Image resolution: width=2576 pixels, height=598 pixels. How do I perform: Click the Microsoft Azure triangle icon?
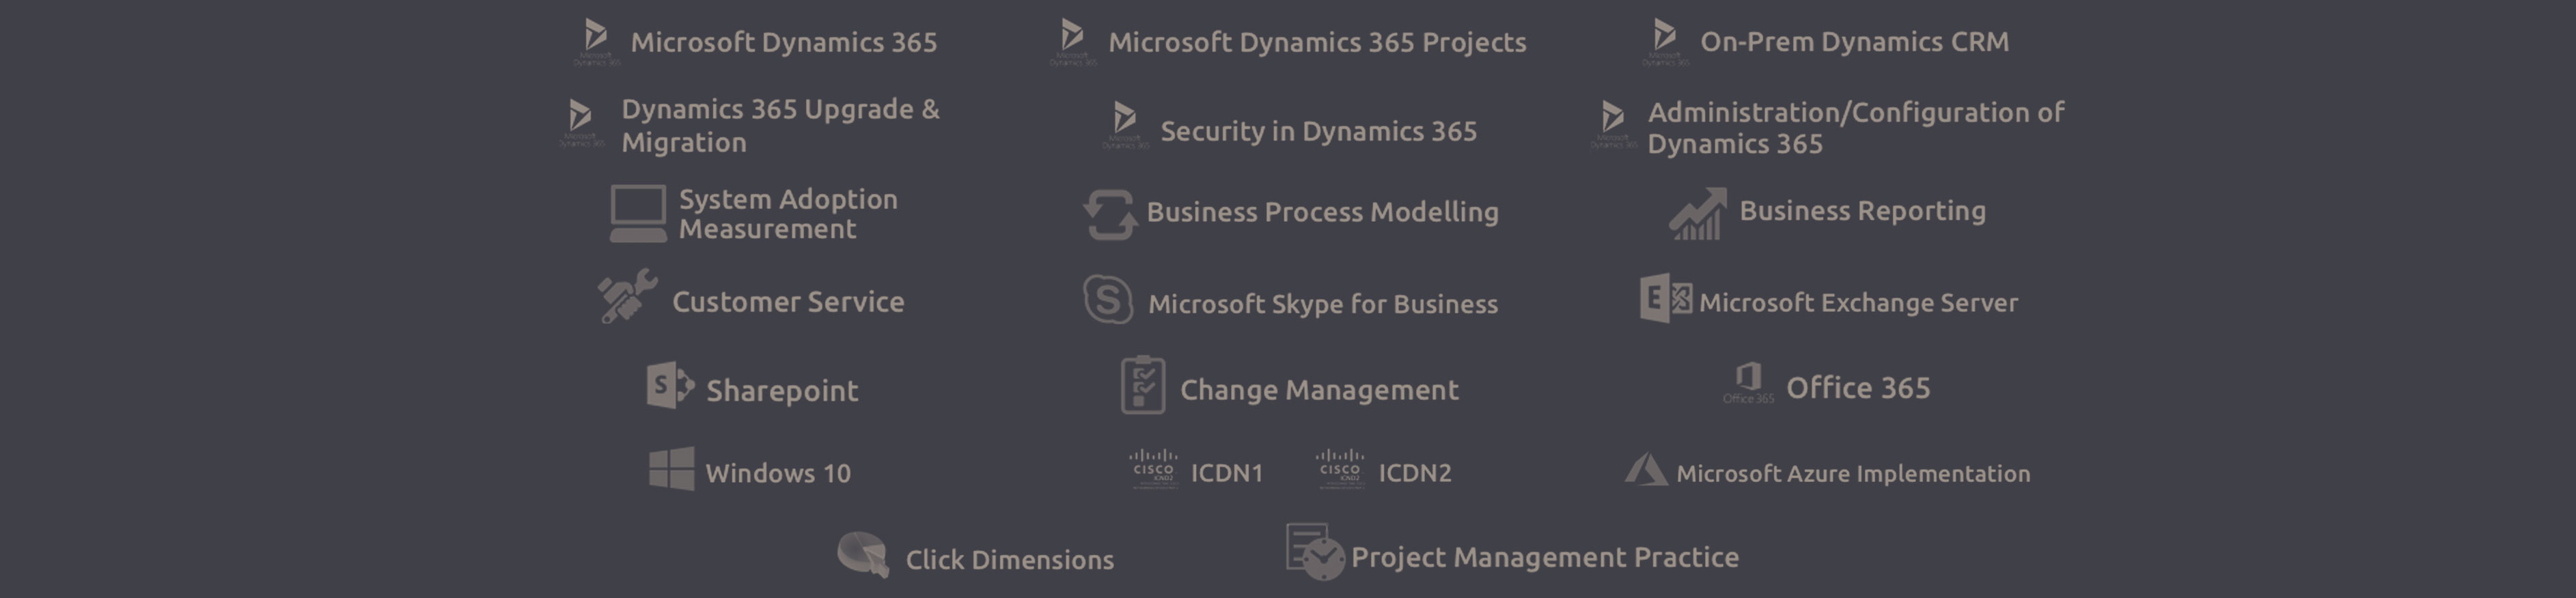pyautogui.click(x=1645, y=469)
